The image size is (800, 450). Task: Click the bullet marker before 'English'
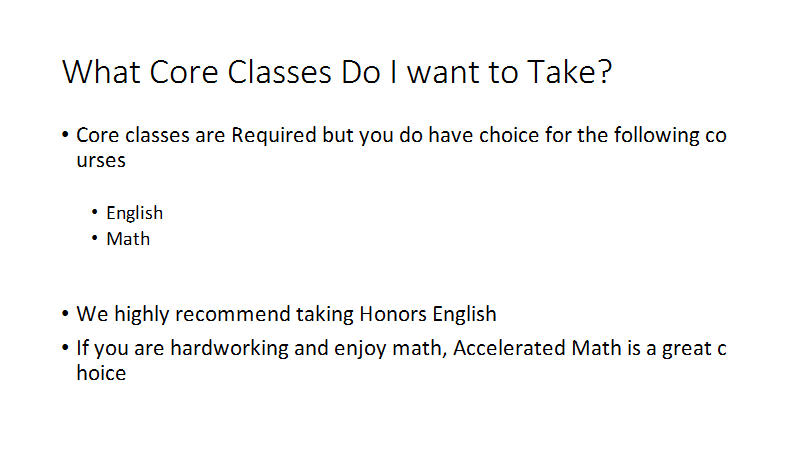pyautogui.click(x=94, y=212)
